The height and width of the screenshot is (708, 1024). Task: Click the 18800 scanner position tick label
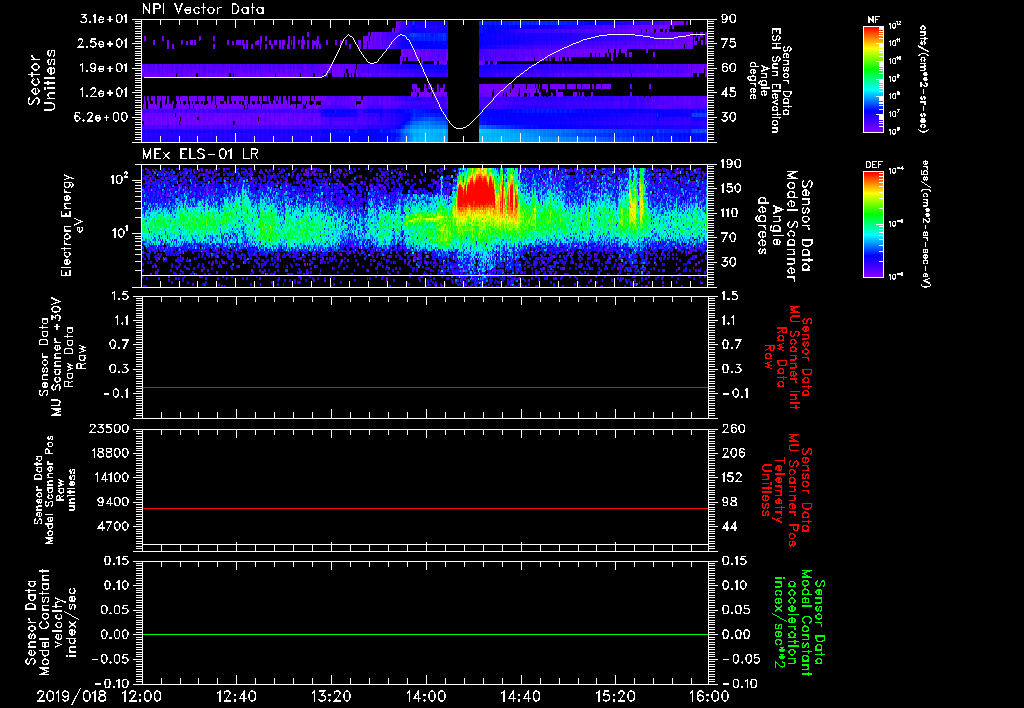coord(108,453)
